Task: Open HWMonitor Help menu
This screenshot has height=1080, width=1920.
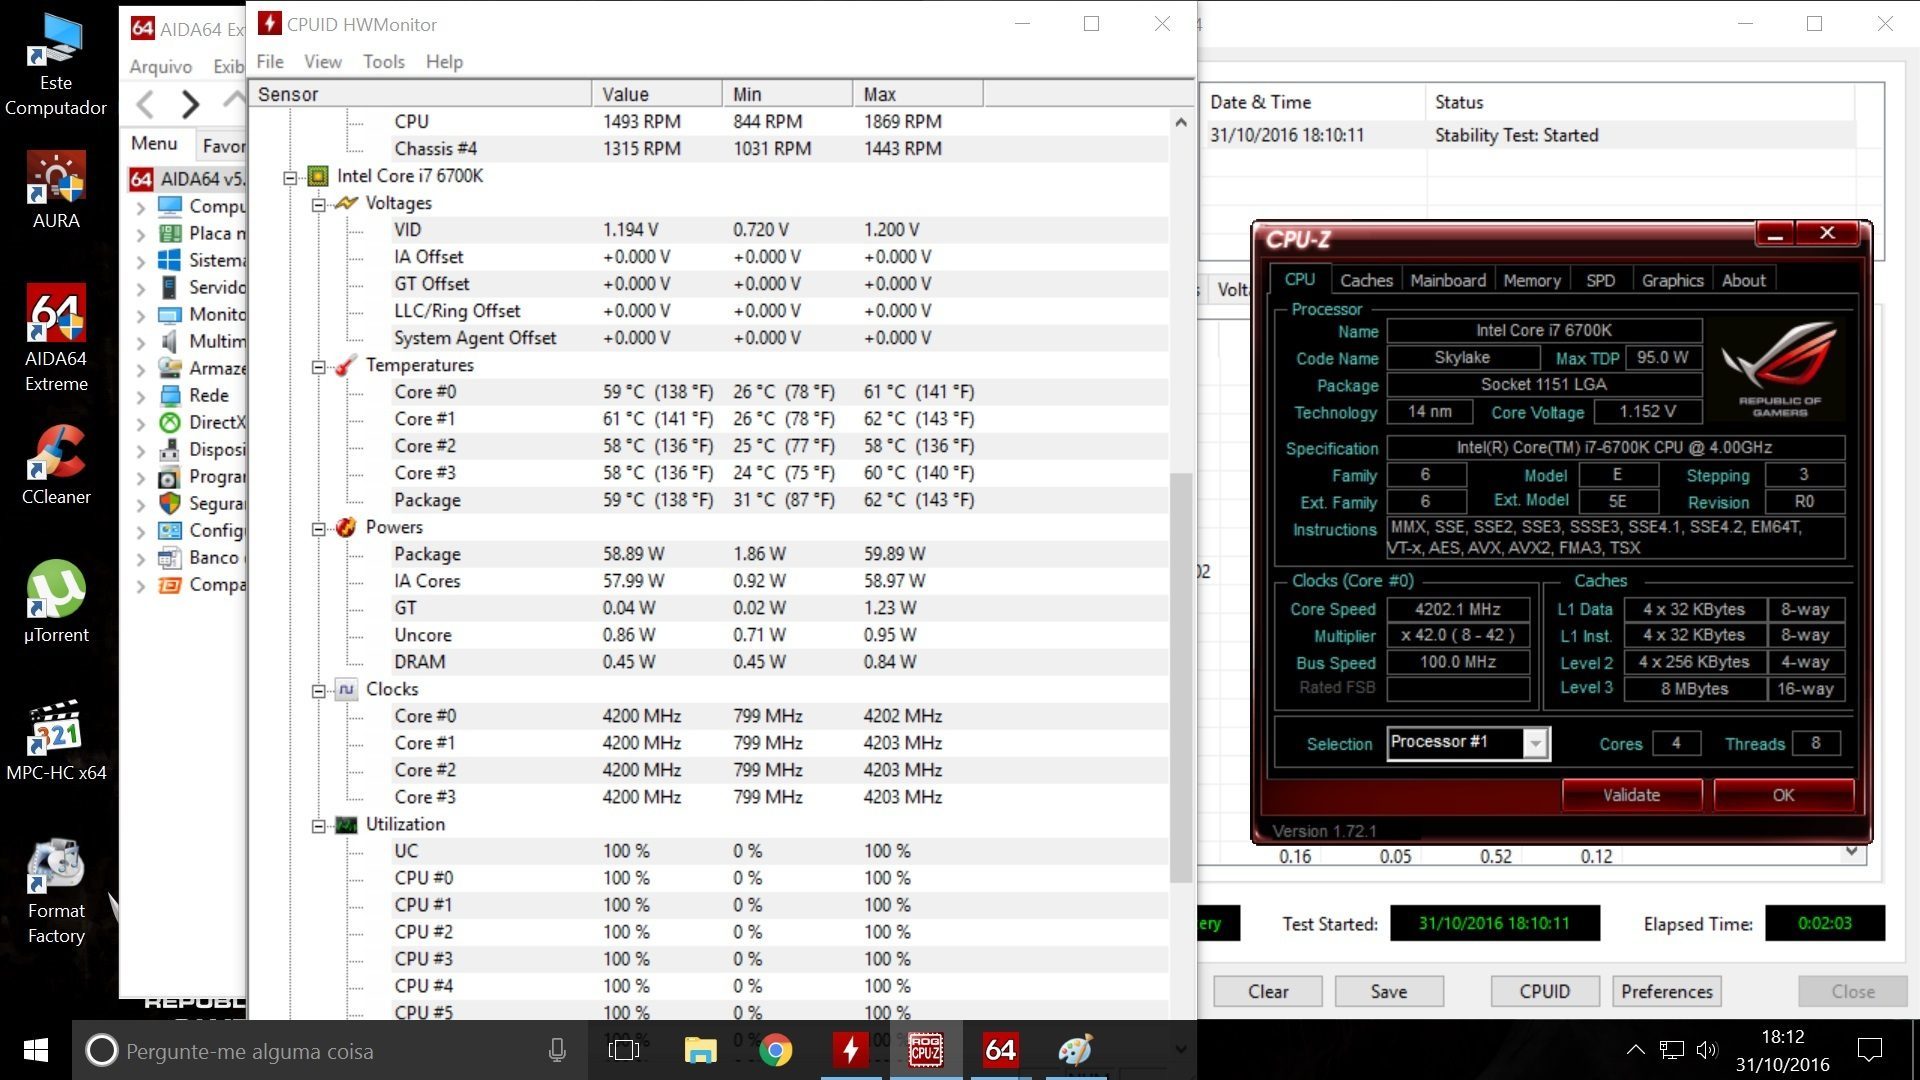Action: point(444,61)
